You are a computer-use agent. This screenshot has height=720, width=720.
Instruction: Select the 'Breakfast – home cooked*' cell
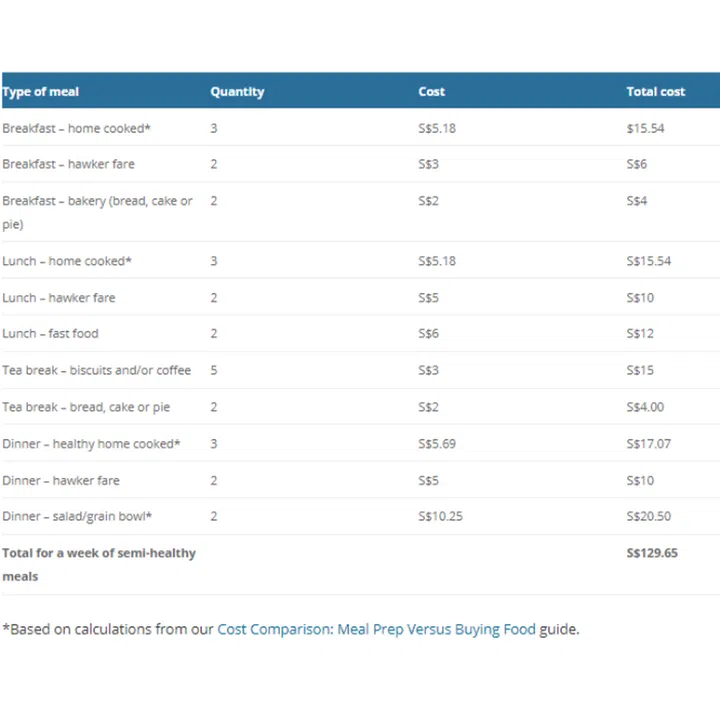[77, 129]
